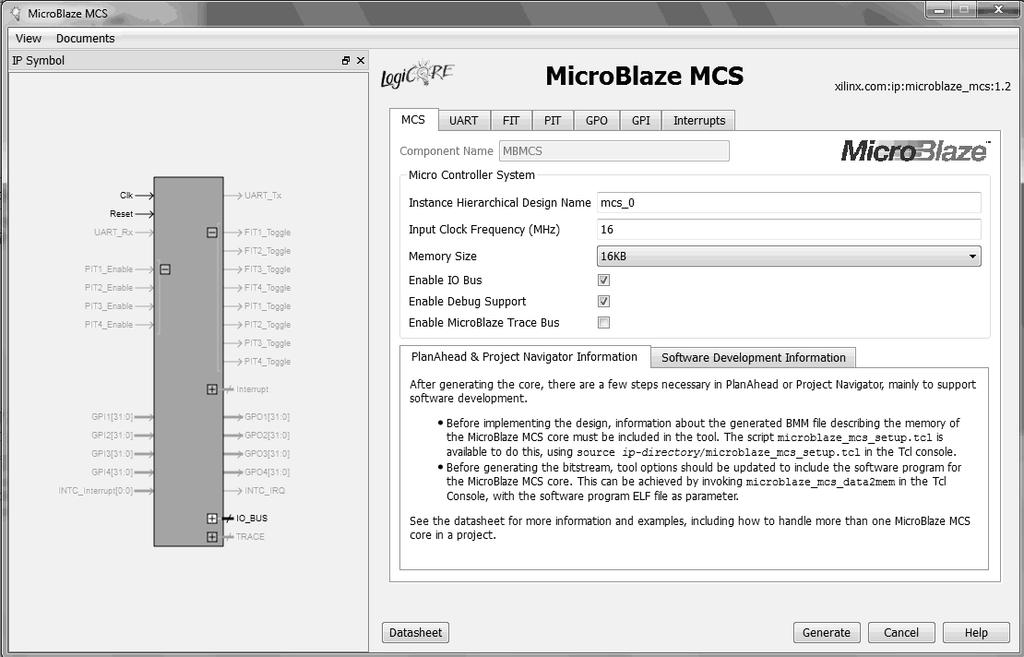
Task: Switch to the FIT tab
Action: (511, 121)
